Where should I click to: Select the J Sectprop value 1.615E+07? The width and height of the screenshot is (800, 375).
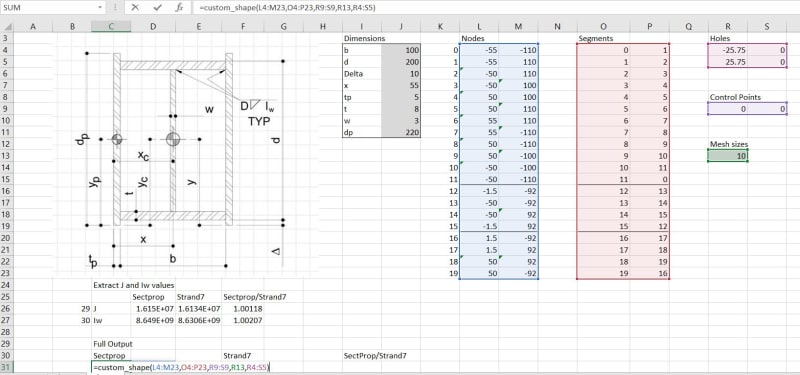[153, 309]
